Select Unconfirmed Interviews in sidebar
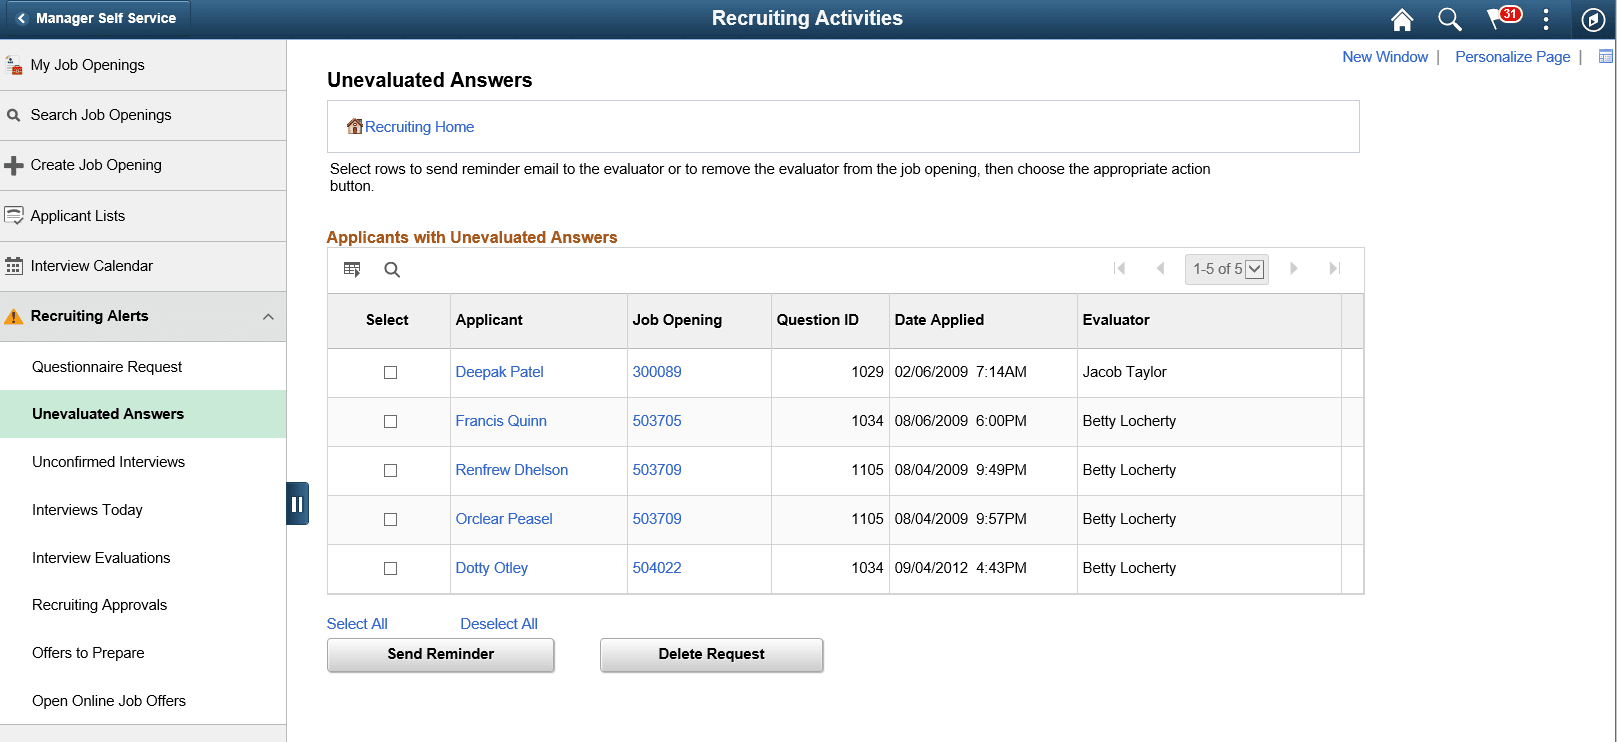The image size is (1617, 742). (108, 462)
